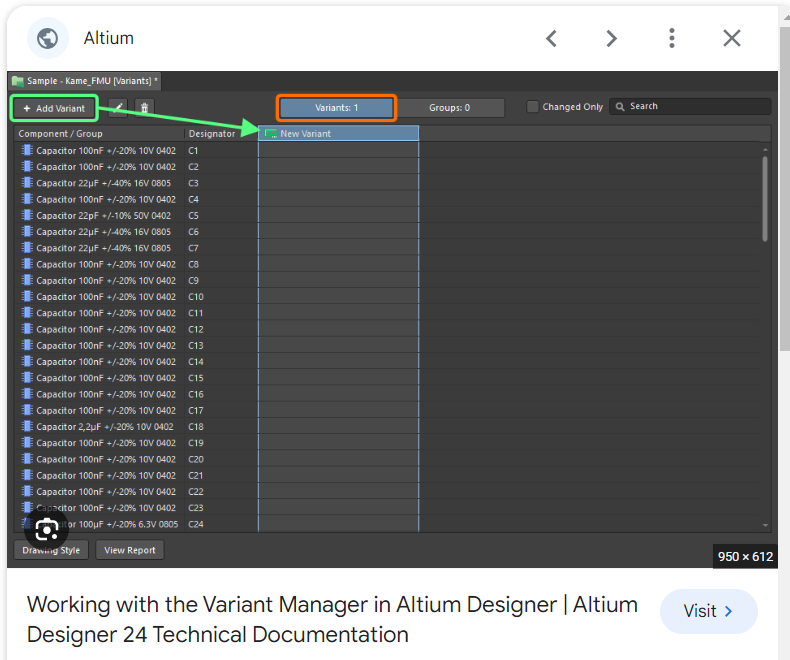Select the Capacitor 100nF row for C12
Image resolution: width=790 pixels, height=660 pixels.
coord(106,329)
